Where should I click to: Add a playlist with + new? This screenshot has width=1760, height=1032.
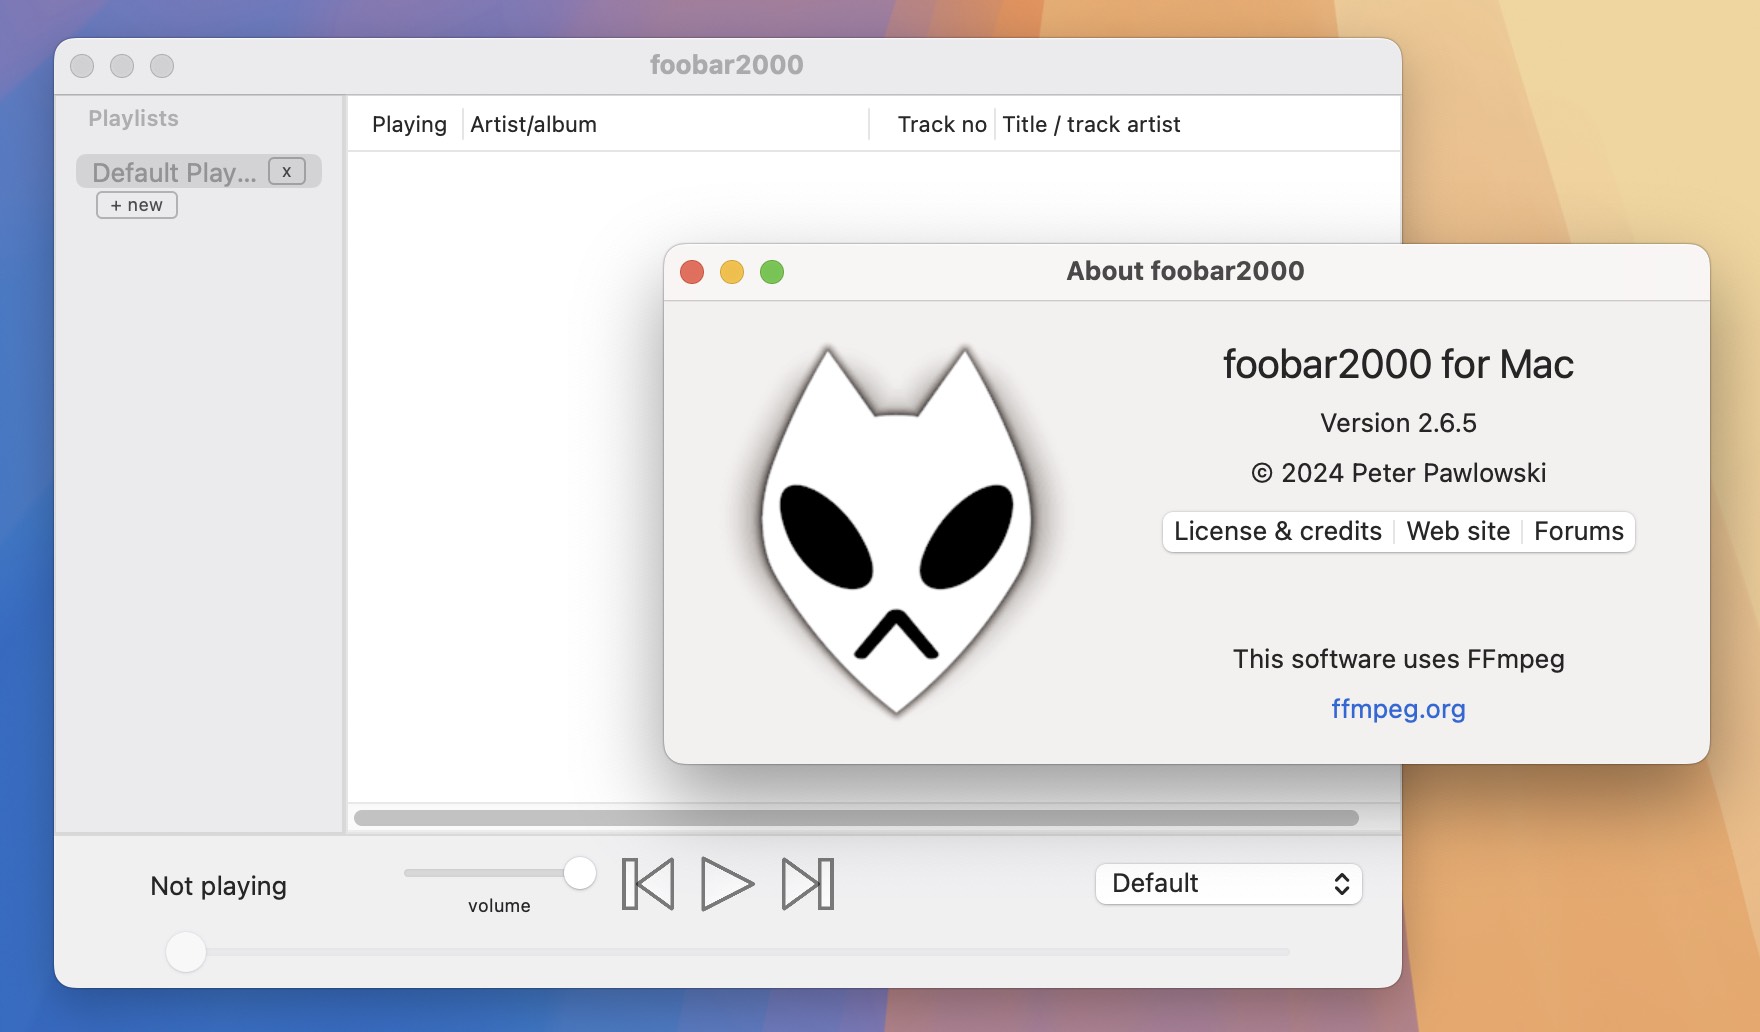pos(137,205)
